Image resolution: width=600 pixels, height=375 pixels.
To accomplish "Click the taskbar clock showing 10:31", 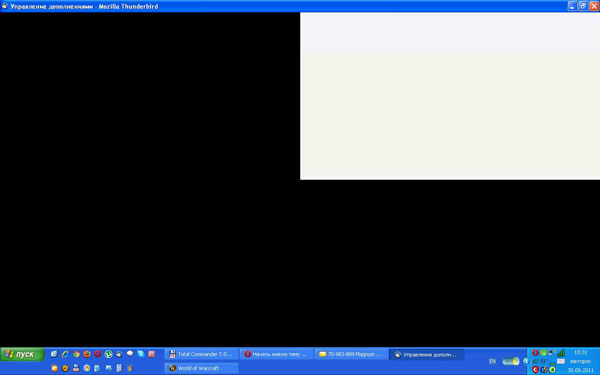I will click(580, 352).
